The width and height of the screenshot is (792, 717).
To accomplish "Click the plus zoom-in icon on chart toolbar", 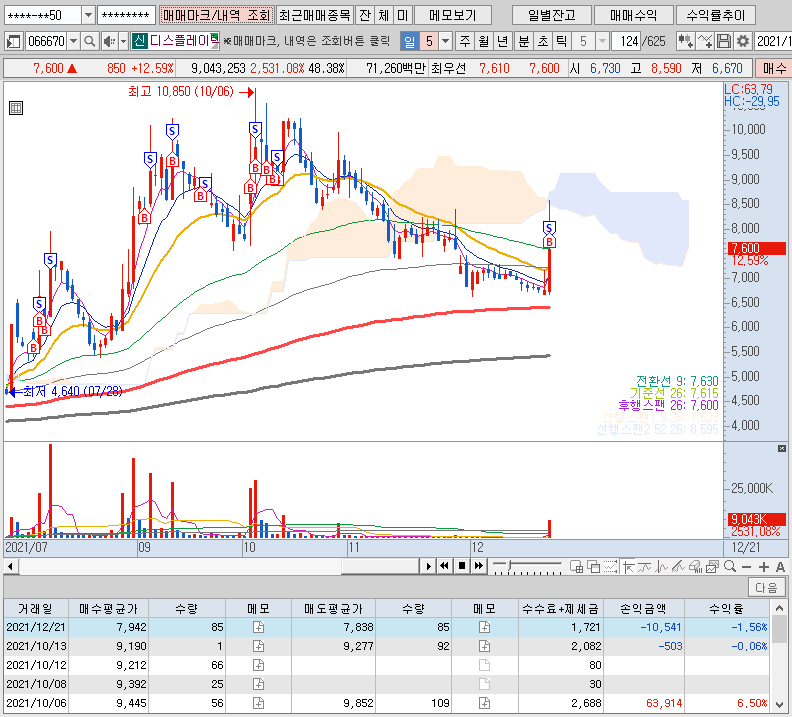I will 764,567.
